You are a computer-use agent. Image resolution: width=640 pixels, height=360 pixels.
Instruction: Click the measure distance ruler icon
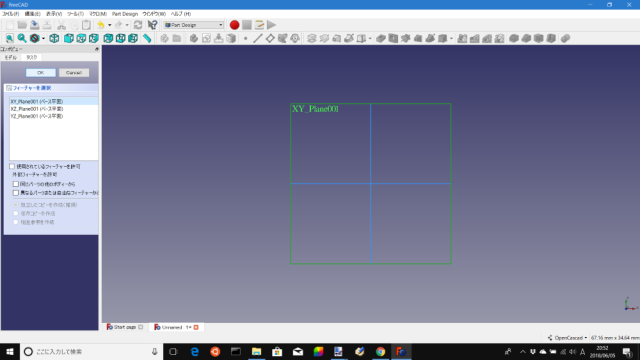pyautogui.click(x=147, y=38)
